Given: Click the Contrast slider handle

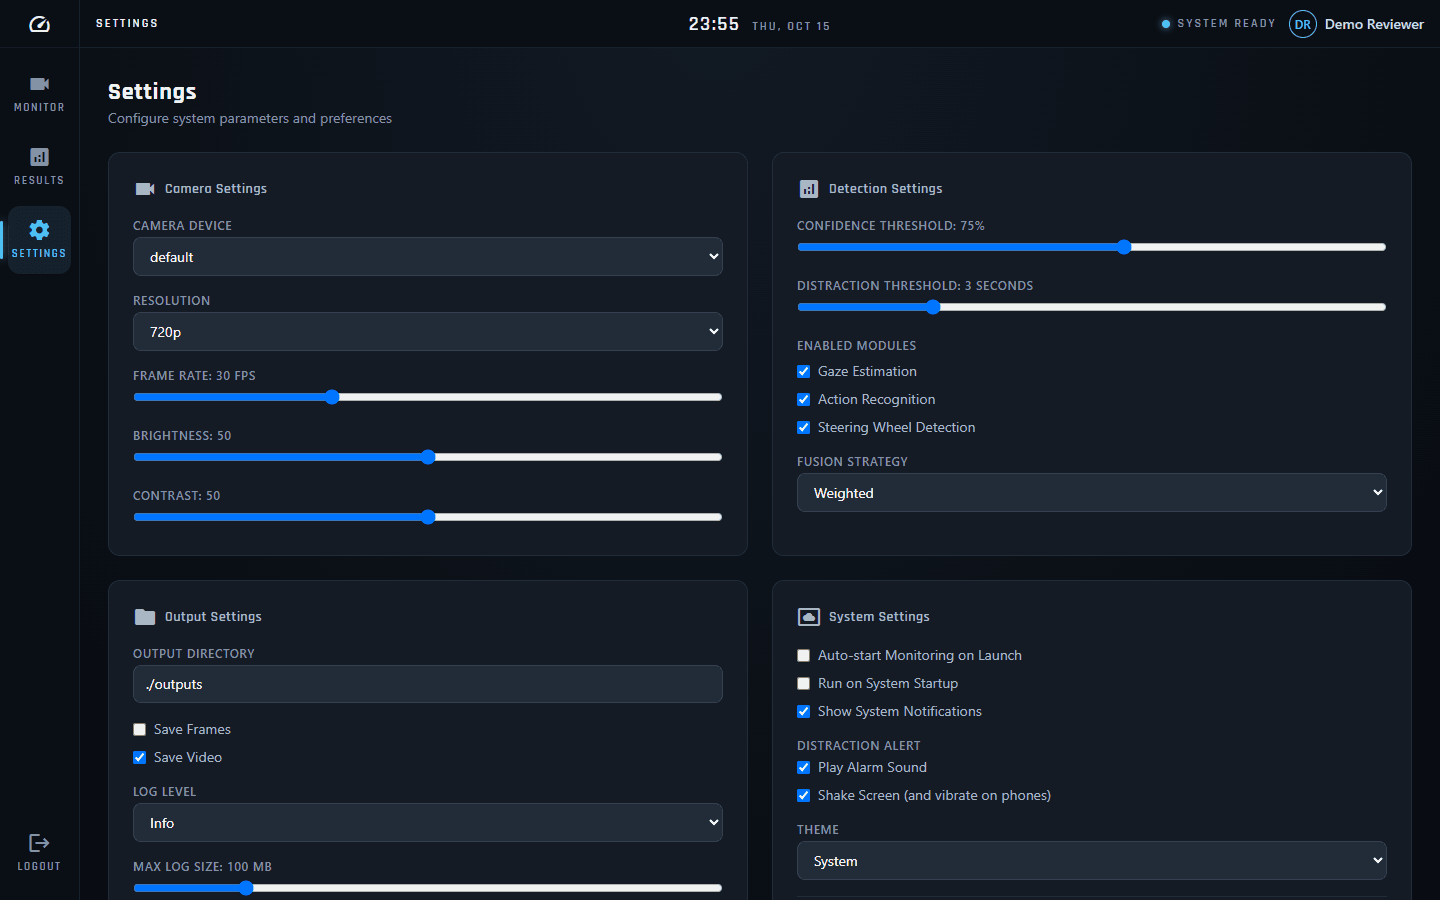Looking at the screenshot, I should 428,517.
